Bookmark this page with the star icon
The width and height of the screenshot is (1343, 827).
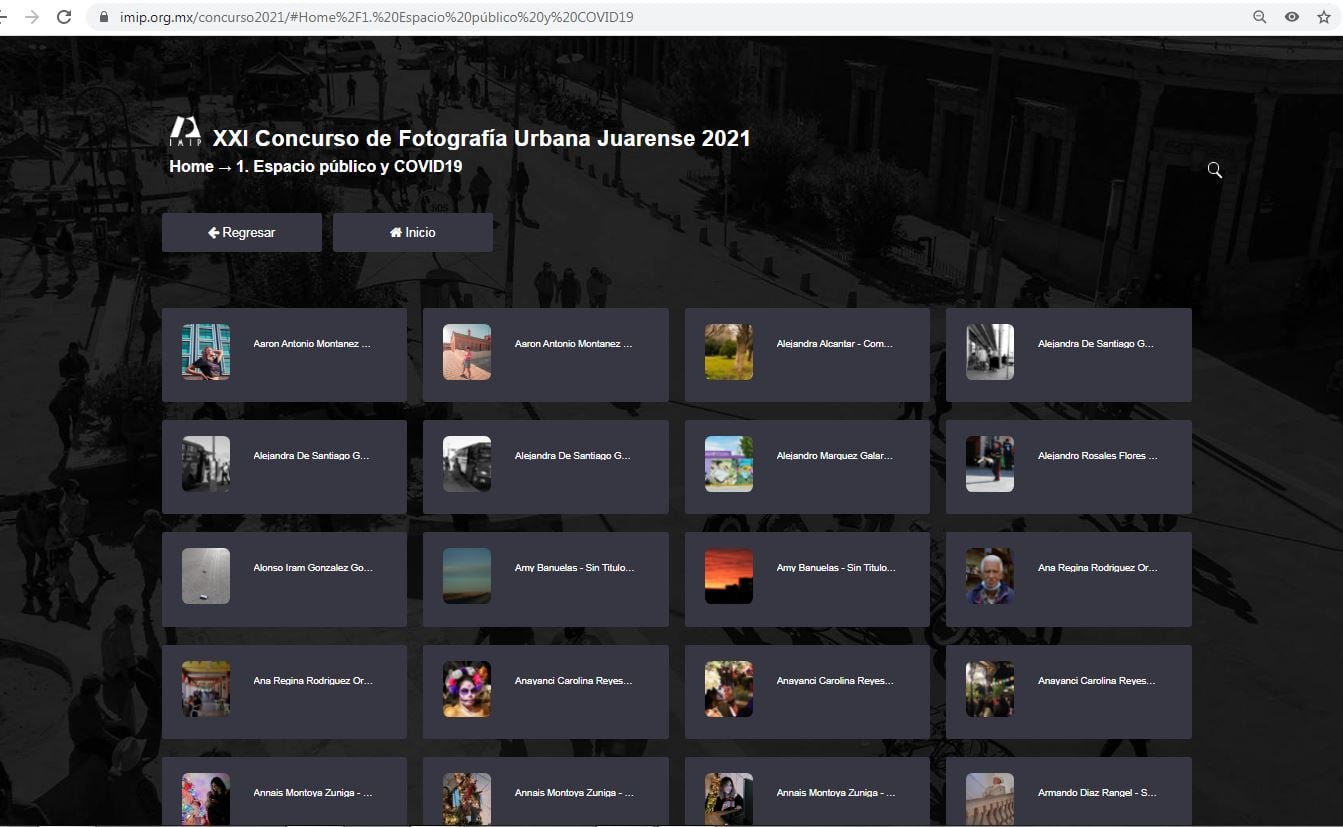coord(1324,17)
